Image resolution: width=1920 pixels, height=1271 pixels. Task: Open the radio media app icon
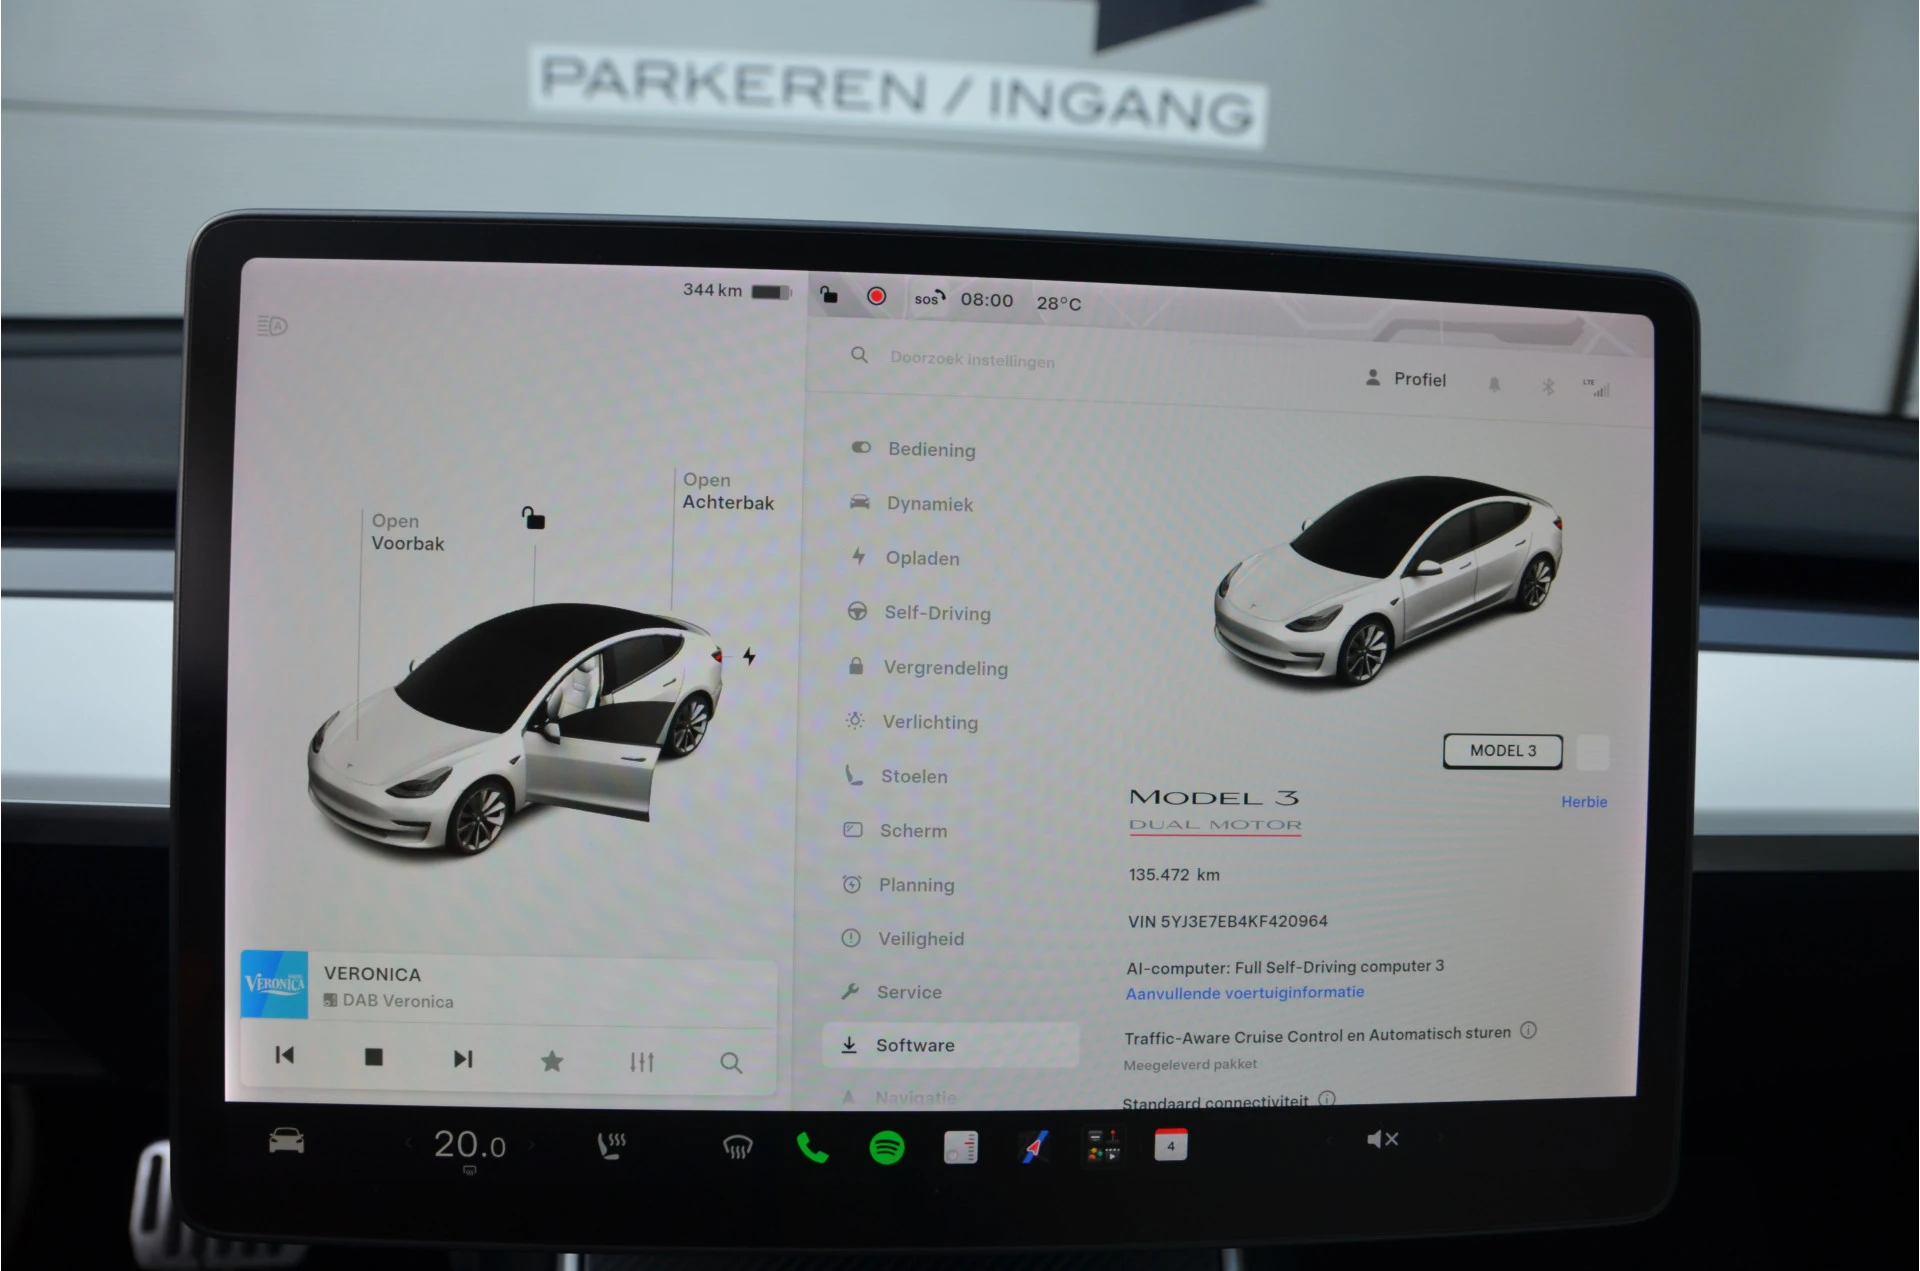(x=961, y=1147)
